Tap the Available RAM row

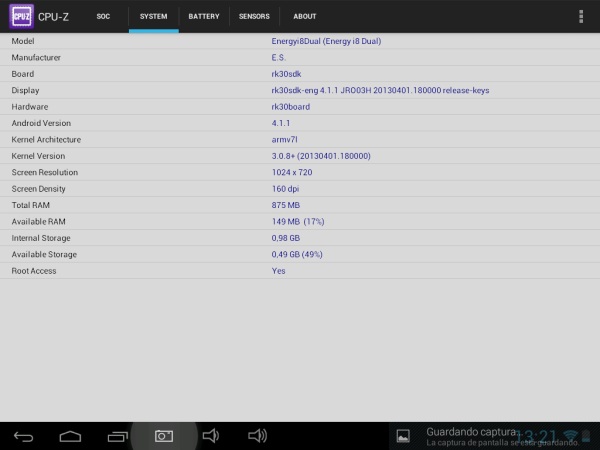300,221
